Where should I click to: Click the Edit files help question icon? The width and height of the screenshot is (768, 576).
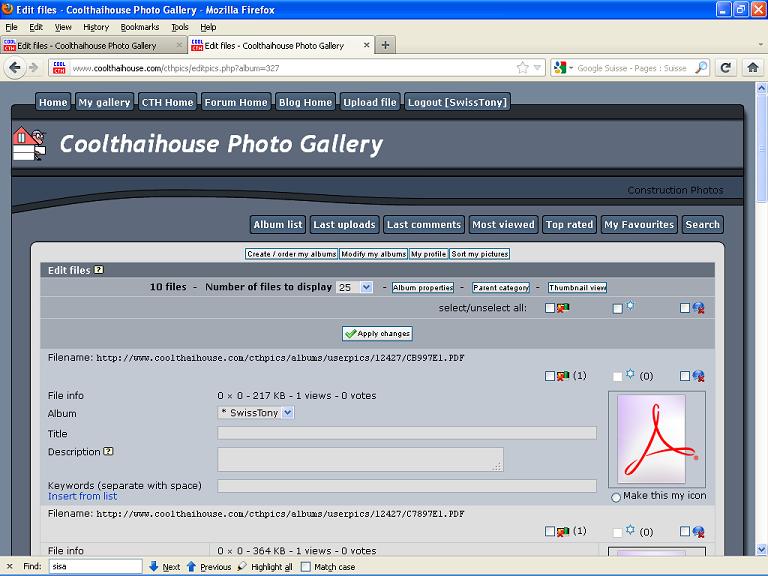click(99, 270)
